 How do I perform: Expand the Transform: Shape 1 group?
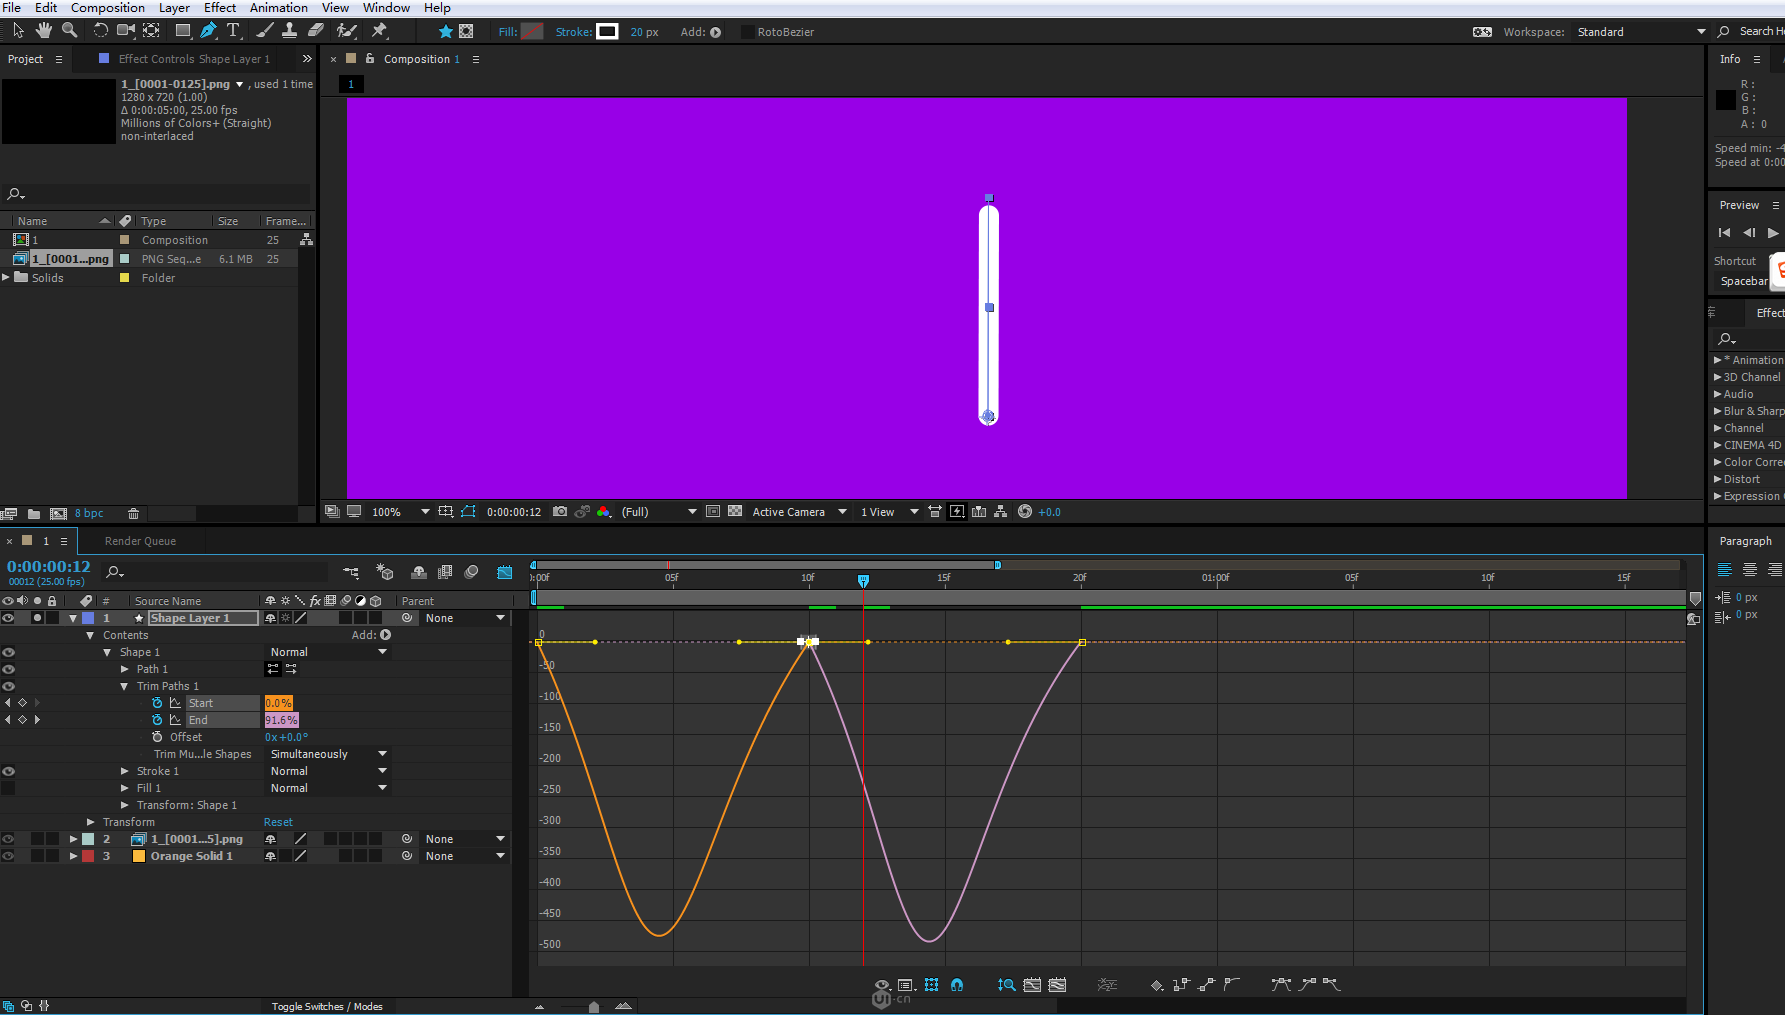125,805
